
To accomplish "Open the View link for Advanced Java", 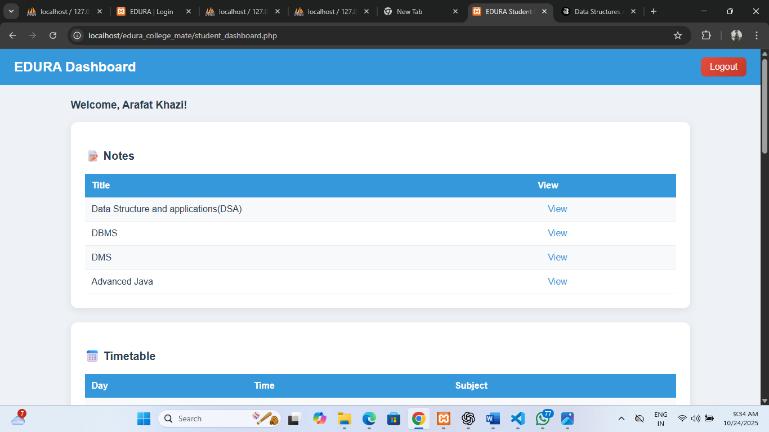I will (x=557, y=281).
